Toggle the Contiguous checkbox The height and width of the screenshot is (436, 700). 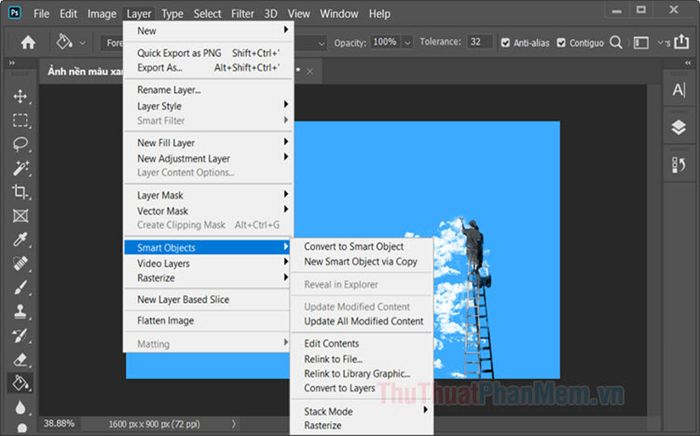[561, 43]
